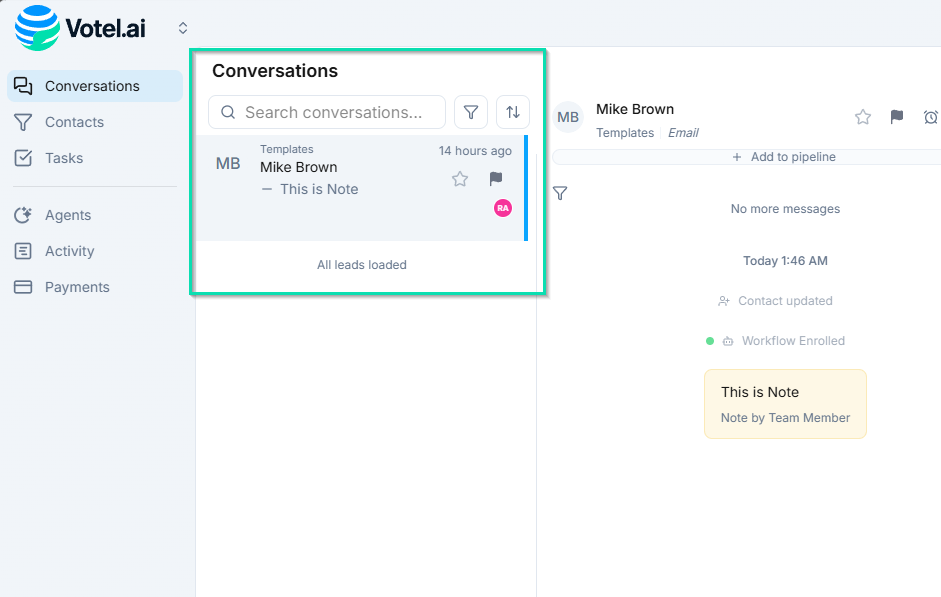Star the Mike Brown conversation in list
941x597 pixels.
point(460,179)
